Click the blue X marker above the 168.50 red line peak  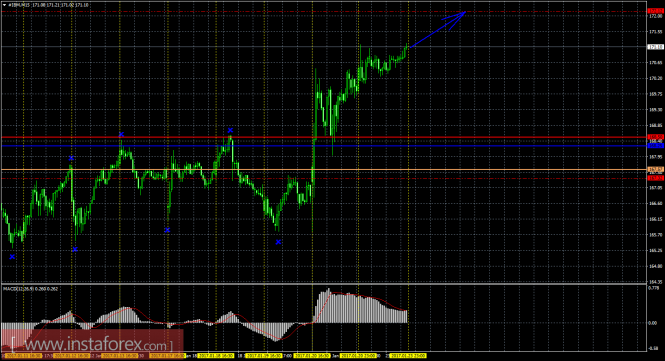[x=230, y=130]
